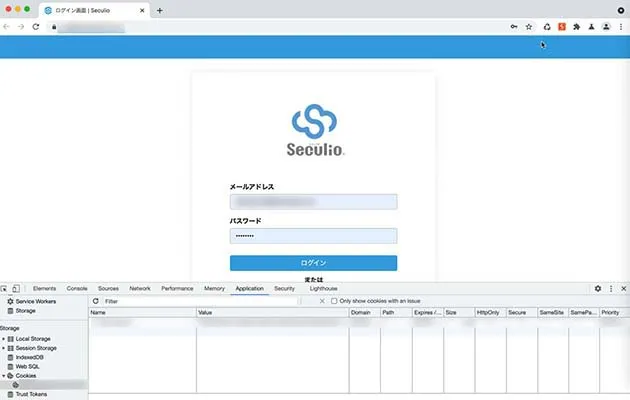Open the red S extension icon
630x400 pixels.
point(562,27)
